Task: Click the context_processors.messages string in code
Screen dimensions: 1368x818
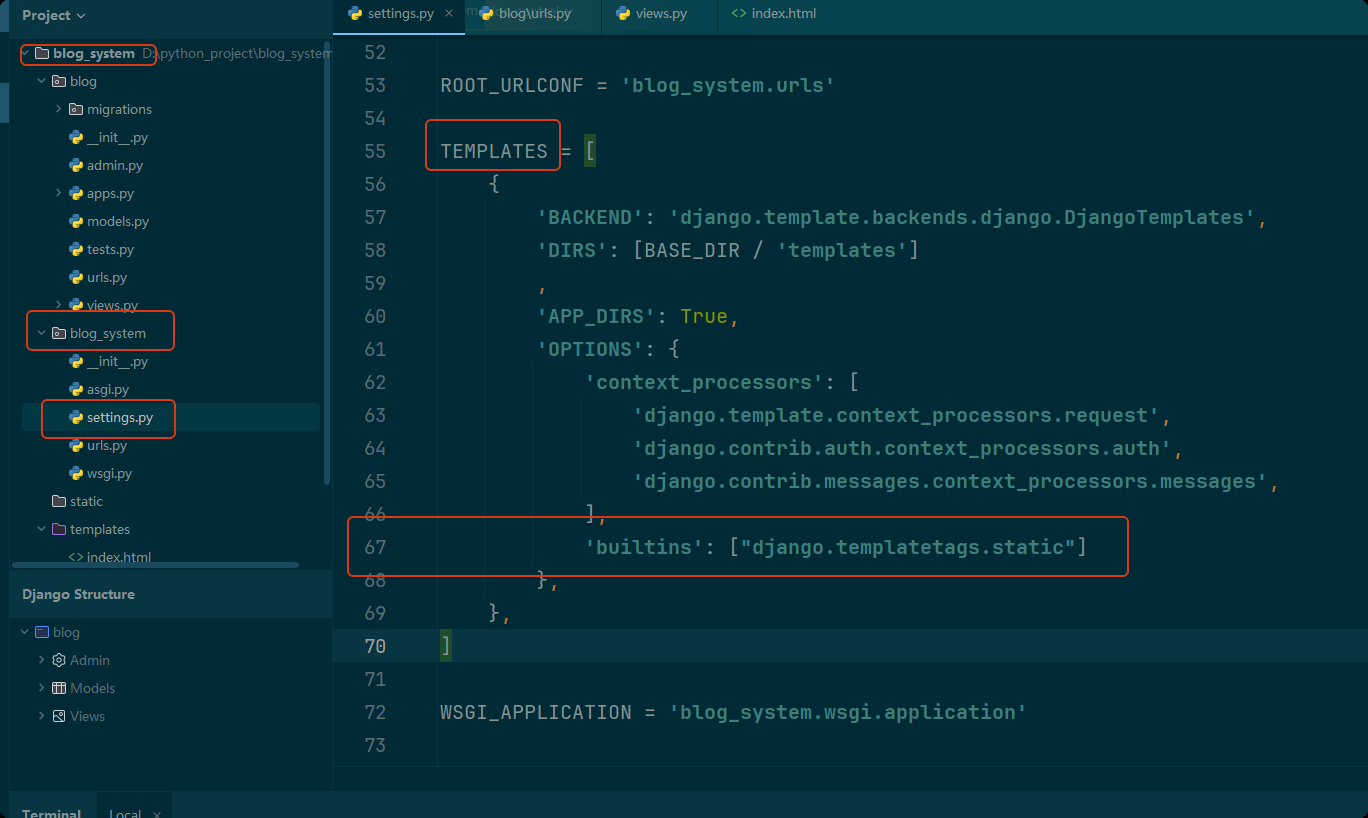Action: [x=951, y=481]
